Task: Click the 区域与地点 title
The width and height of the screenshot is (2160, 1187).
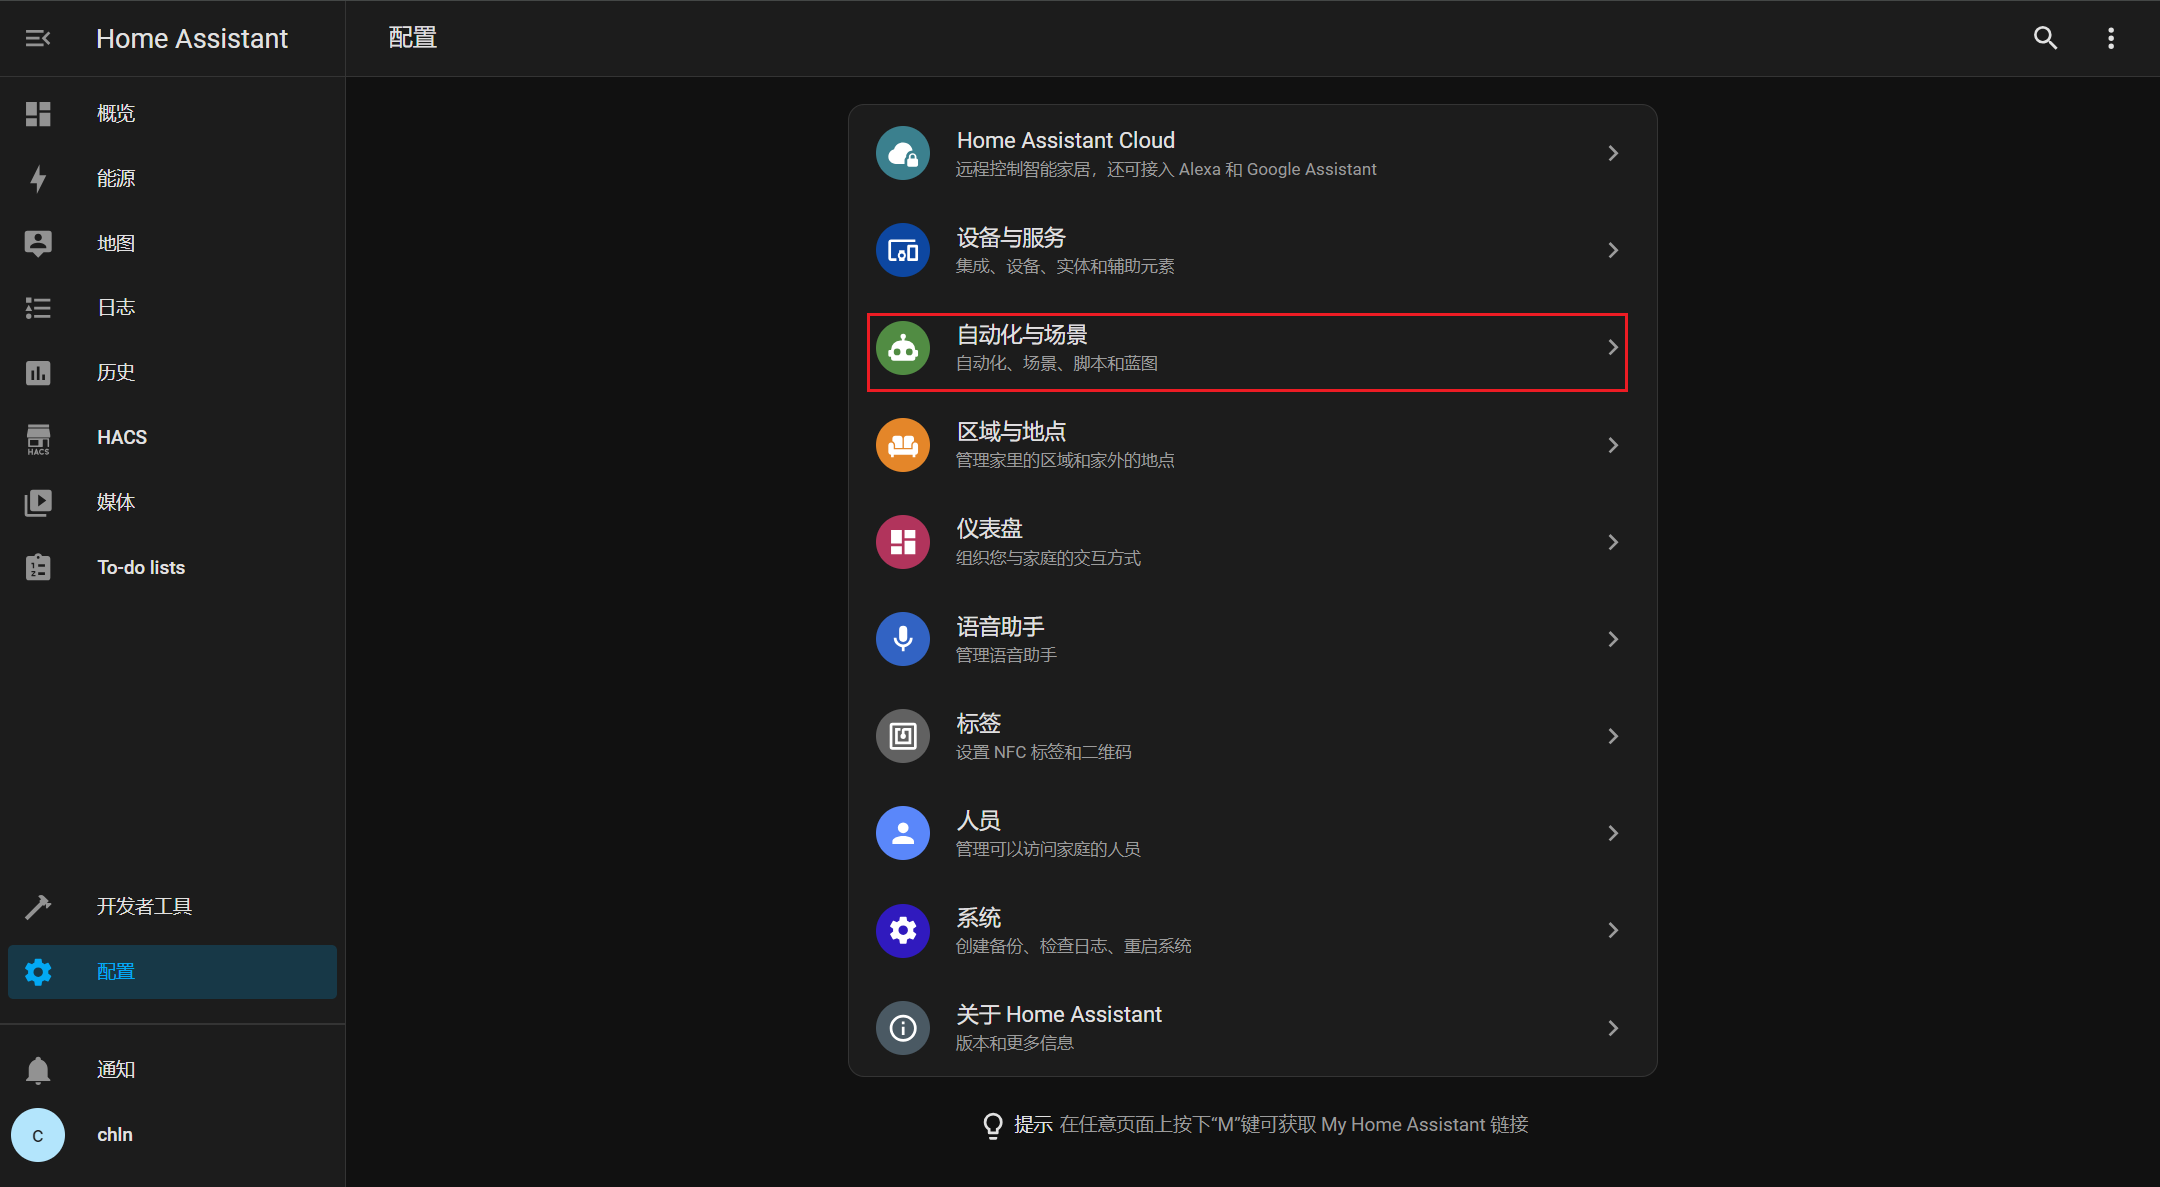Action: pyautogui.click(x=1011, y=431)
